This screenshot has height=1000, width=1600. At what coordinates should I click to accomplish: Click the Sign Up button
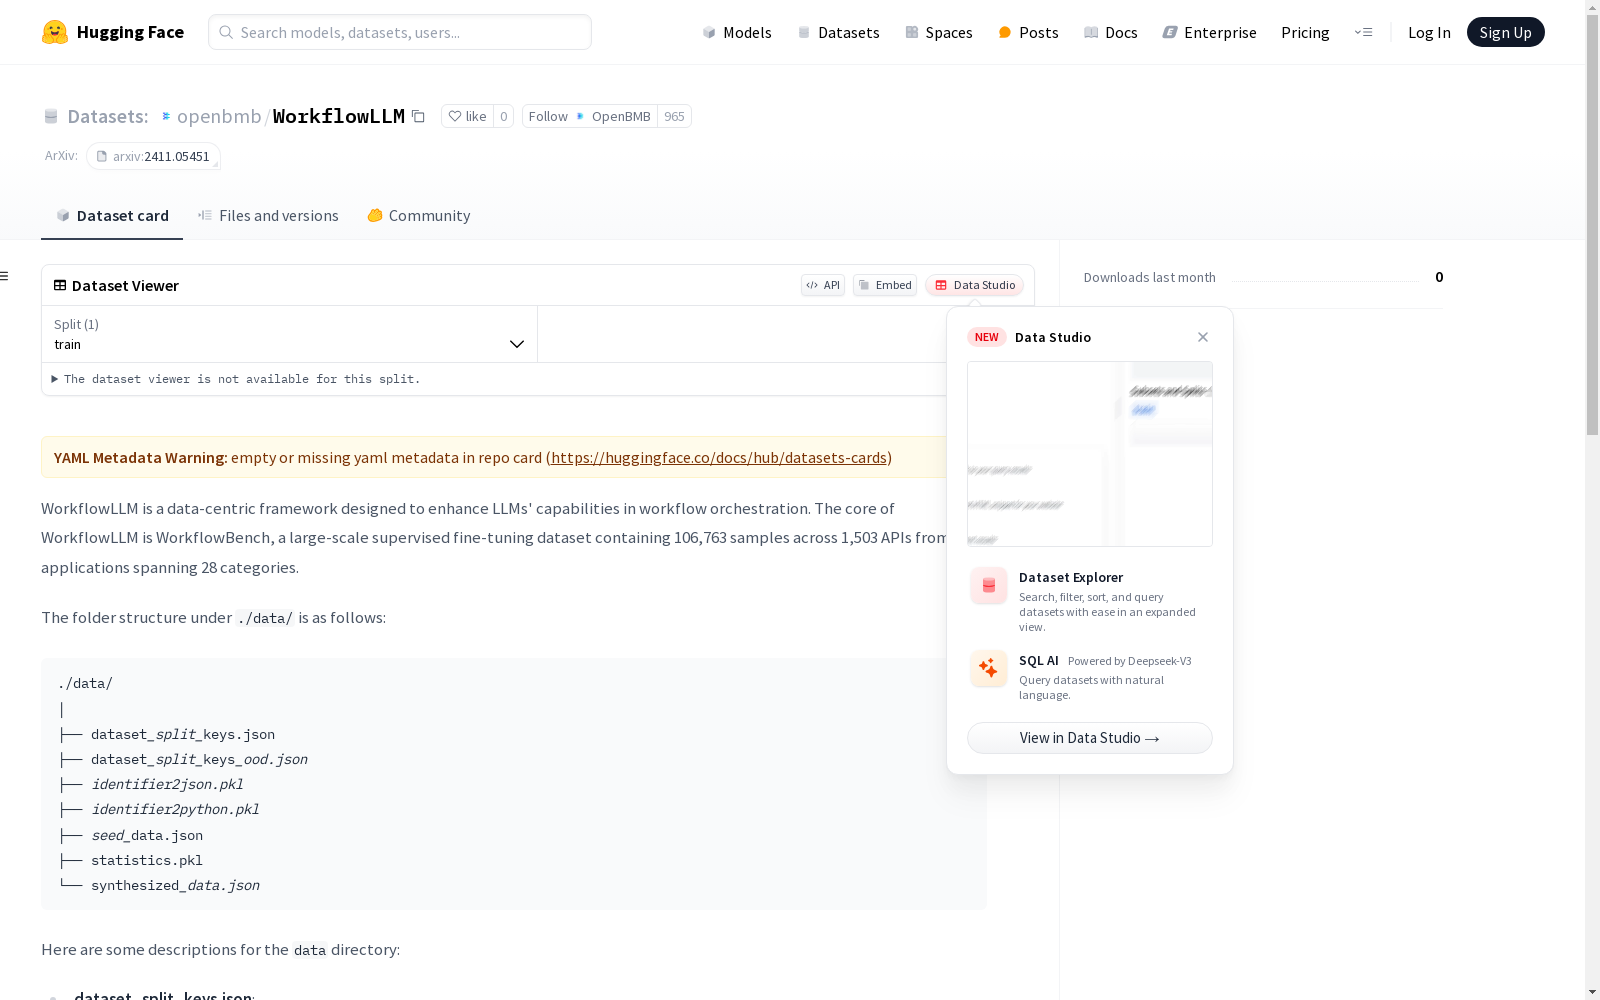click(x=1505, y=32)
